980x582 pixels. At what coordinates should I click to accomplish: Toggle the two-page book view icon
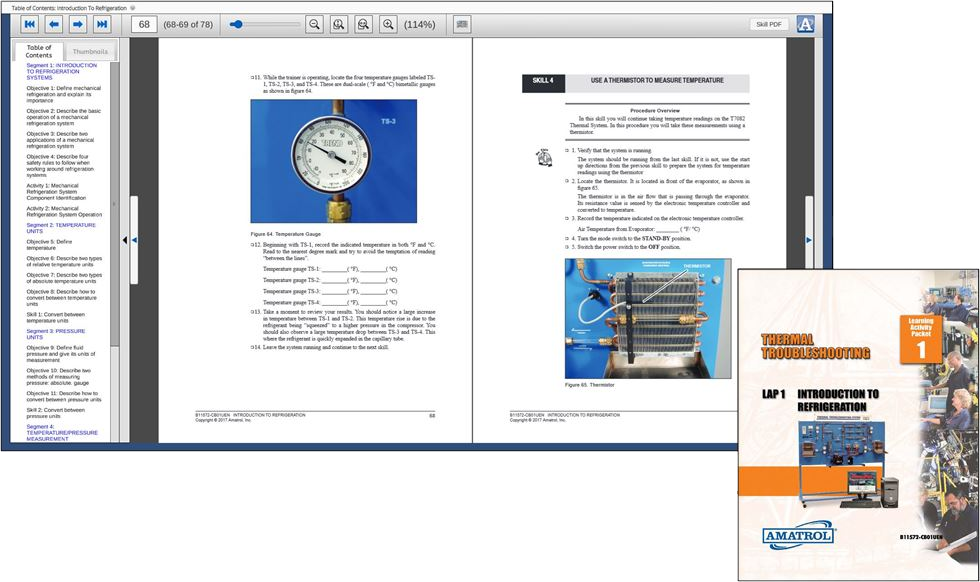(x=462, y=24)
